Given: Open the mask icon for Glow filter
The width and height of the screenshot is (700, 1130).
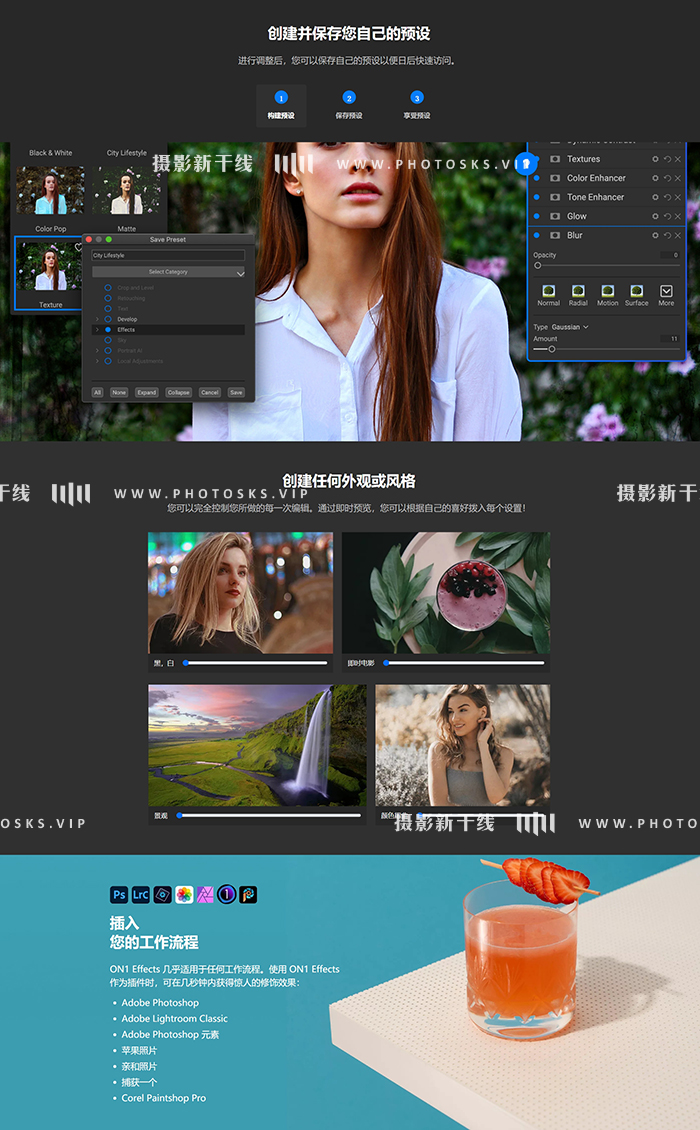Looking at the screenshot, I should 555,216.
